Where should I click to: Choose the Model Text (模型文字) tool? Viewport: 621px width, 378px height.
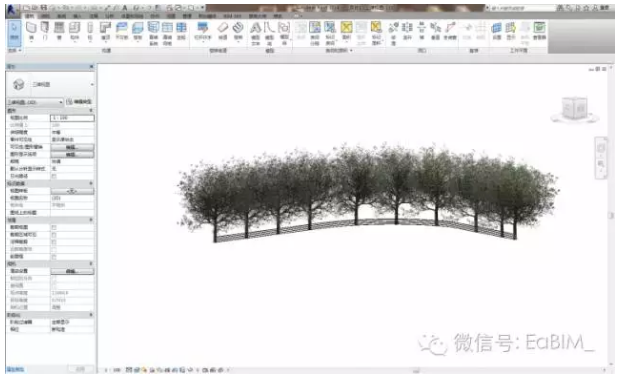[x=256, y=33]
